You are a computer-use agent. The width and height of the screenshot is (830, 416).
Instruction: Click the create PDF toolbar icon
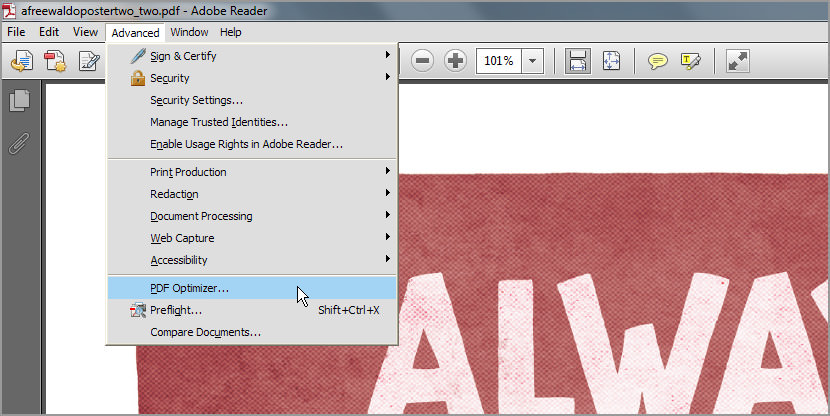(x=22, y=61)
